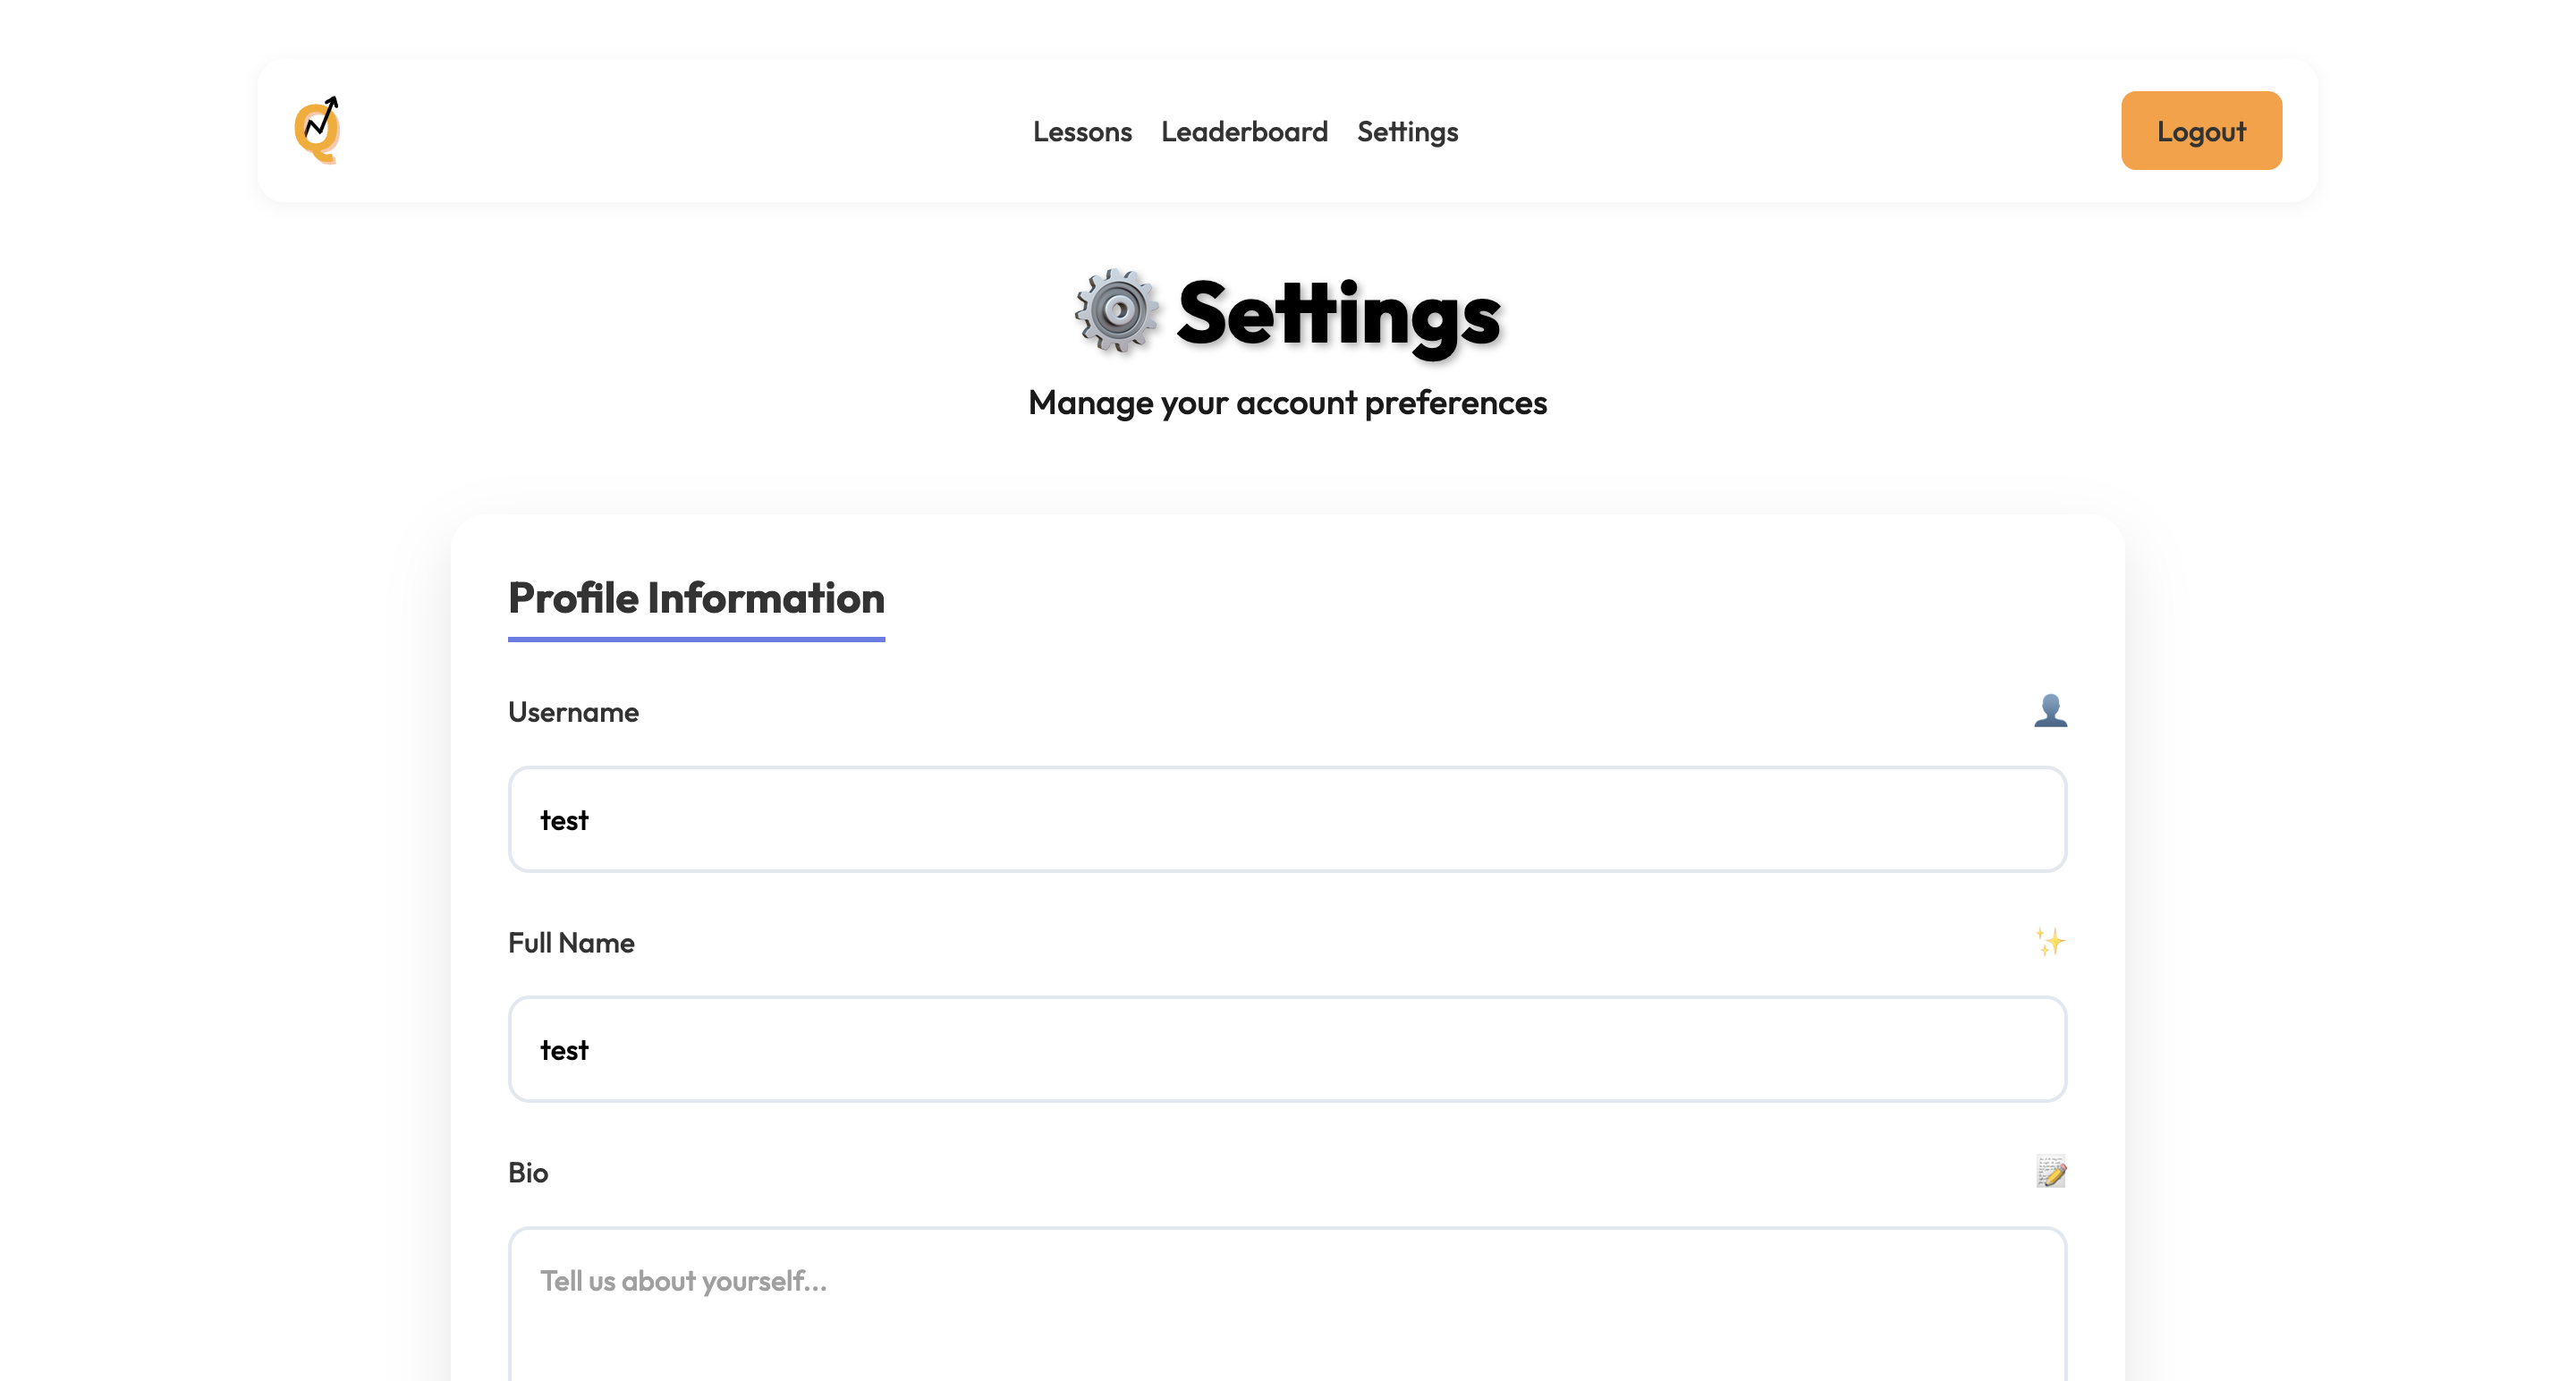
Task: Go to the Leaderboard nav link
Action: pos(1244,131)
